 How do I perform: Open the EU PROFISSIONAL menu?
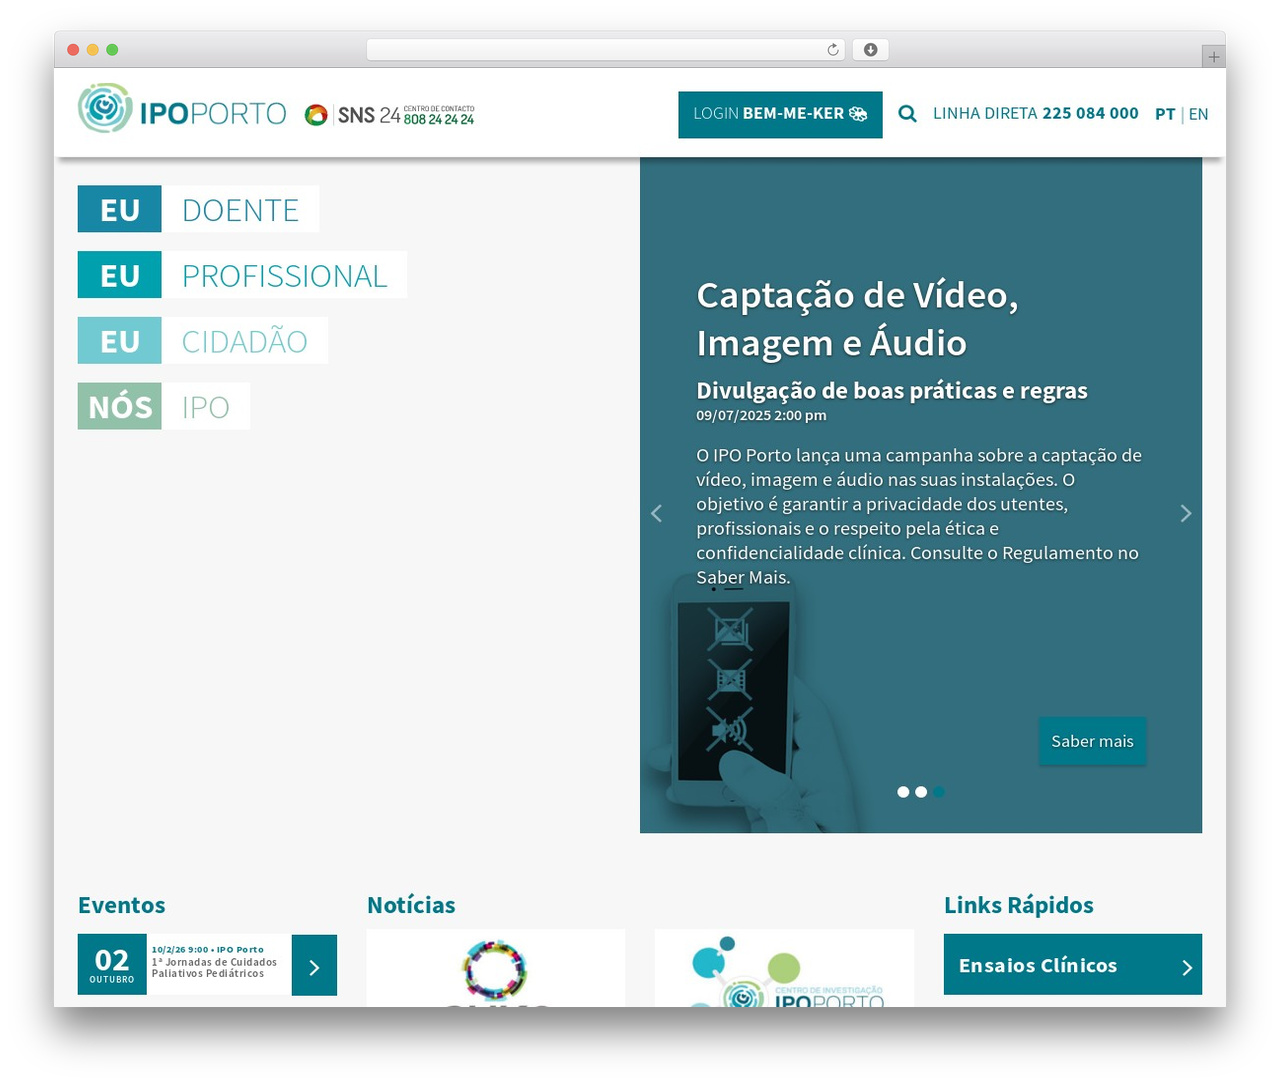[x=242, y=275]
